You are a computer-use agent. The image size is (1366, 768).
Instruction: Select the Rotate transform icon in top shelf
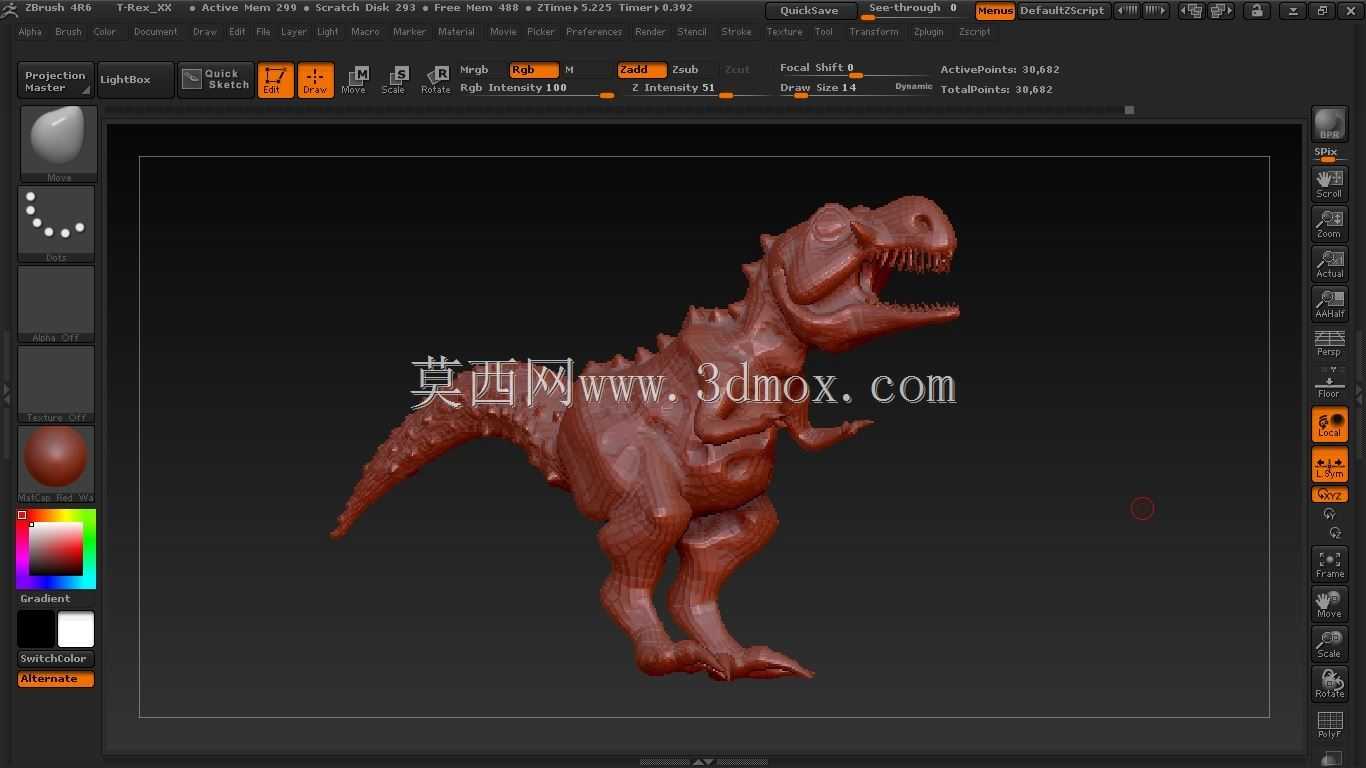click(x=435, y=80)
